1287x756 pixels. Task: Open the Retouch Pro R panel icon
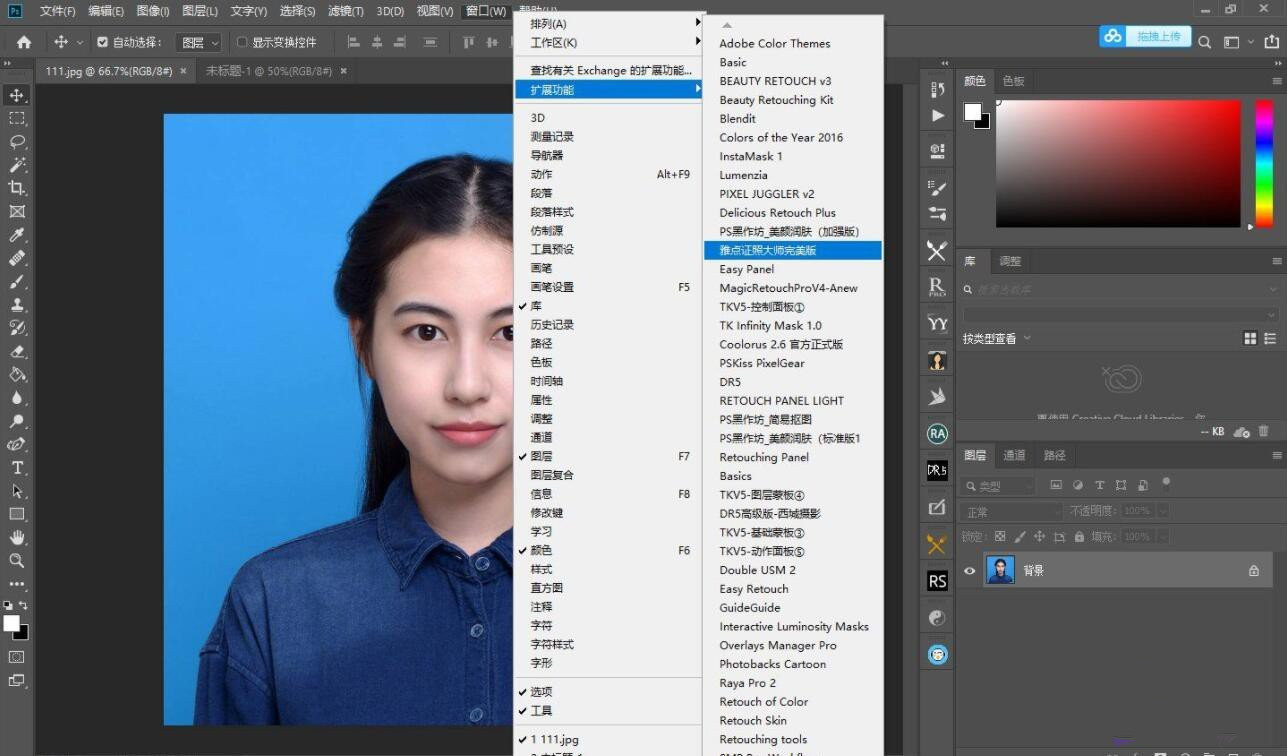click(x=937, y=287)
